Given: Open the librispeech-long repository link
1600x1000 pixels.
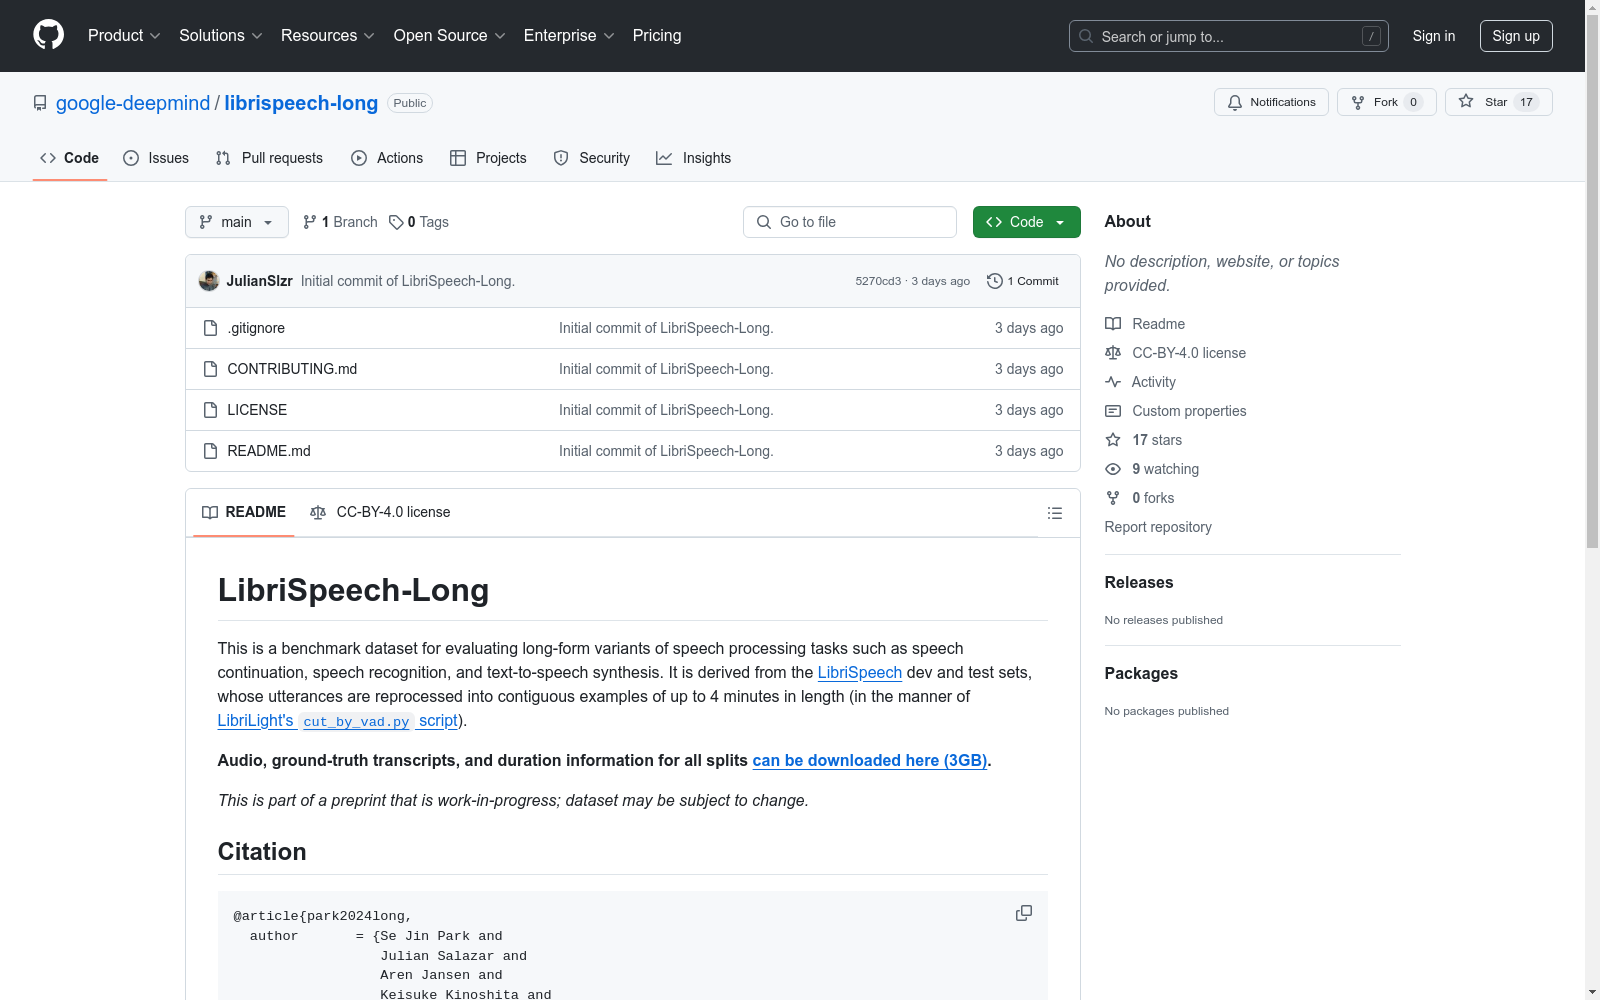Looking at the screenshot, I should [x=301, y=103].
